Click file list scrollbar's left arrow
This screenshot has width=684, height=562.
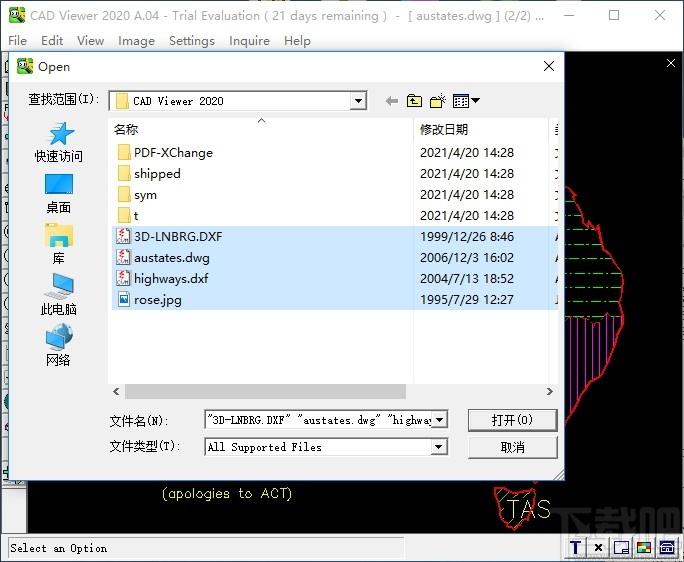[x=116, y=391]
